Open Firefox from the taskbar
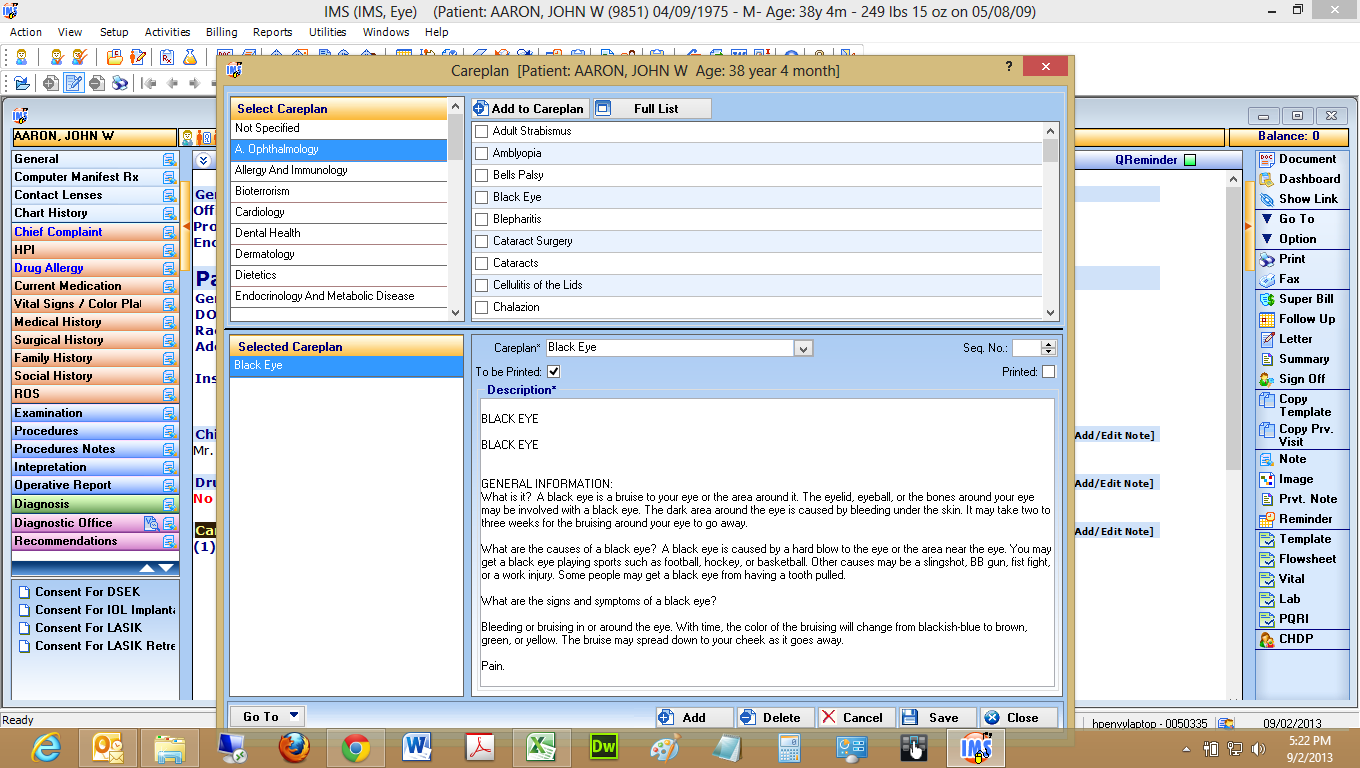The width and height of the screenshot is (1360, 768). [x=294, y=747]
